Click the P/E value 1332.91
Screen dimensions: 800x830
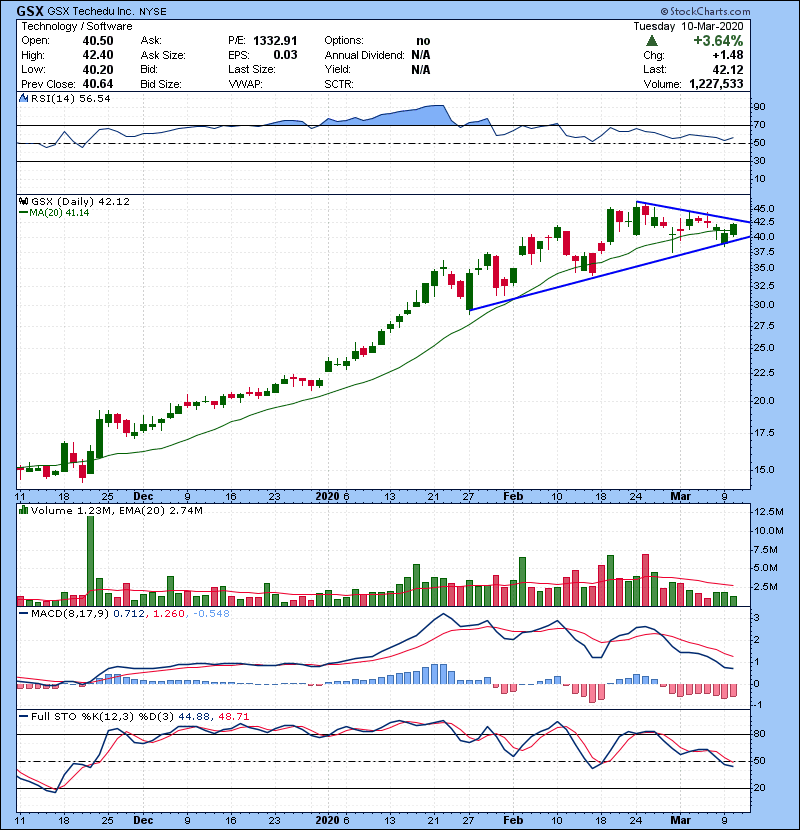pos(275,41)
